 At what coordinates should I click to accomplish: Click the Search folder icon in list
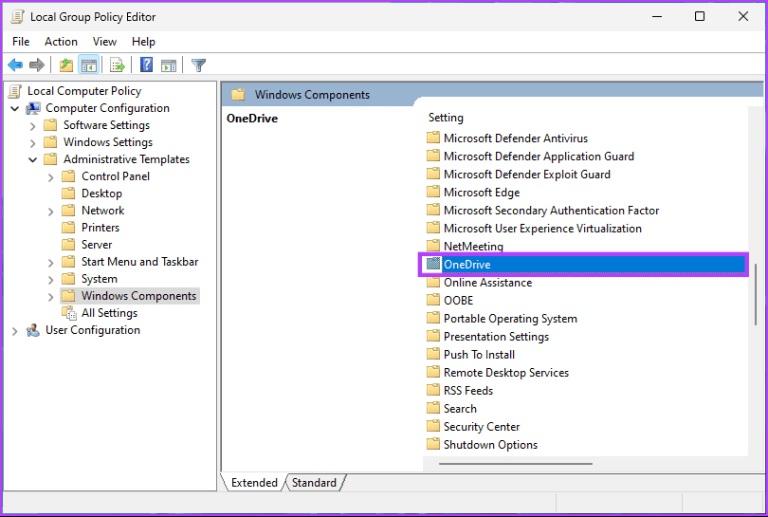433,408
